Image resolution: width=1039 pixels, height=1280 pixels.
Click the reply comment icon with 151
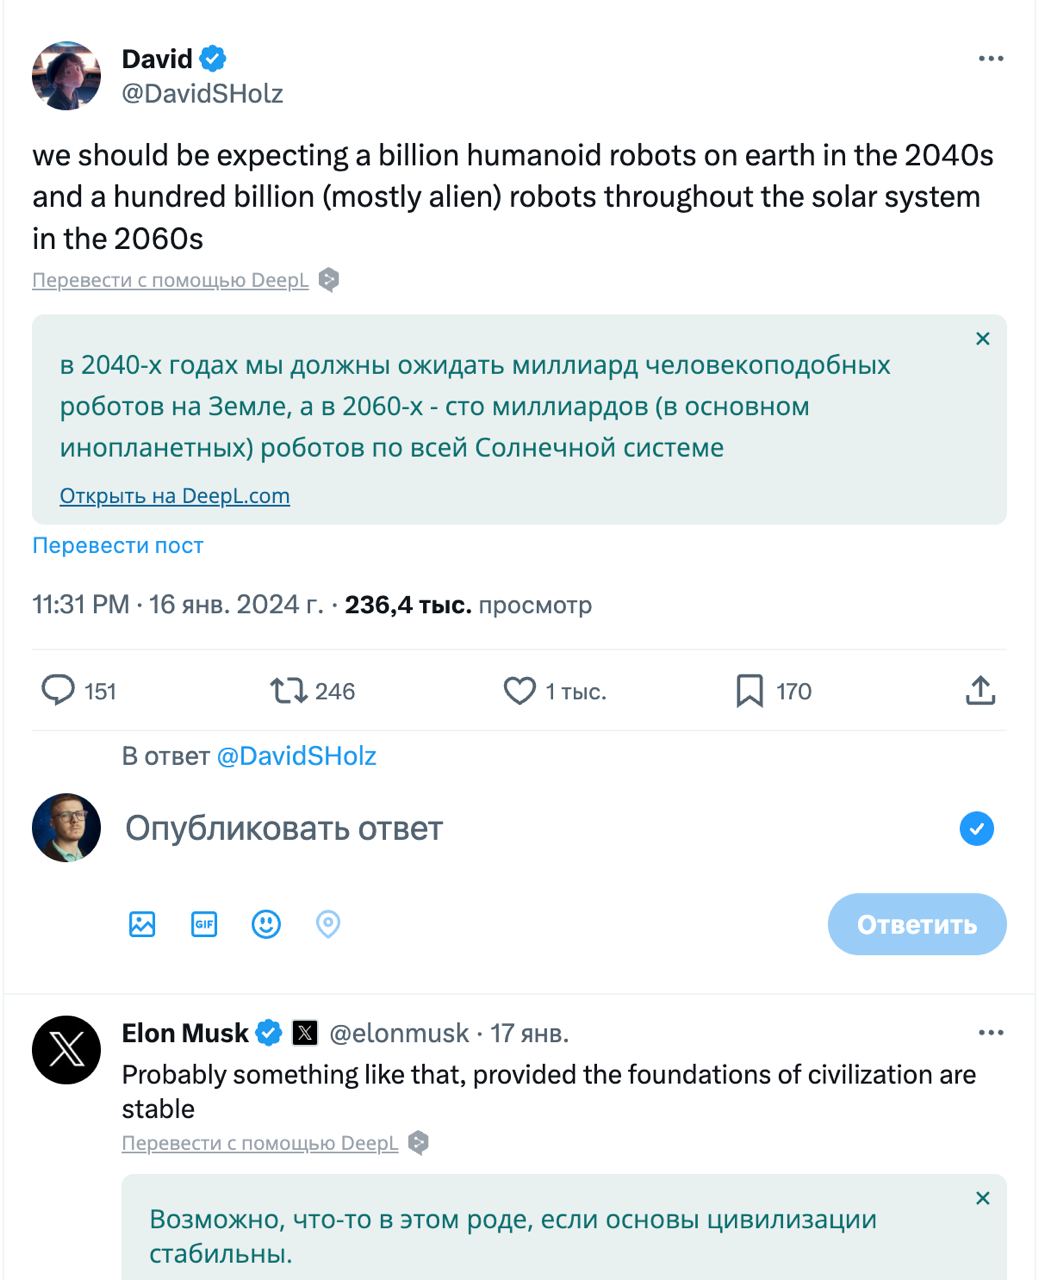[58, 691]
